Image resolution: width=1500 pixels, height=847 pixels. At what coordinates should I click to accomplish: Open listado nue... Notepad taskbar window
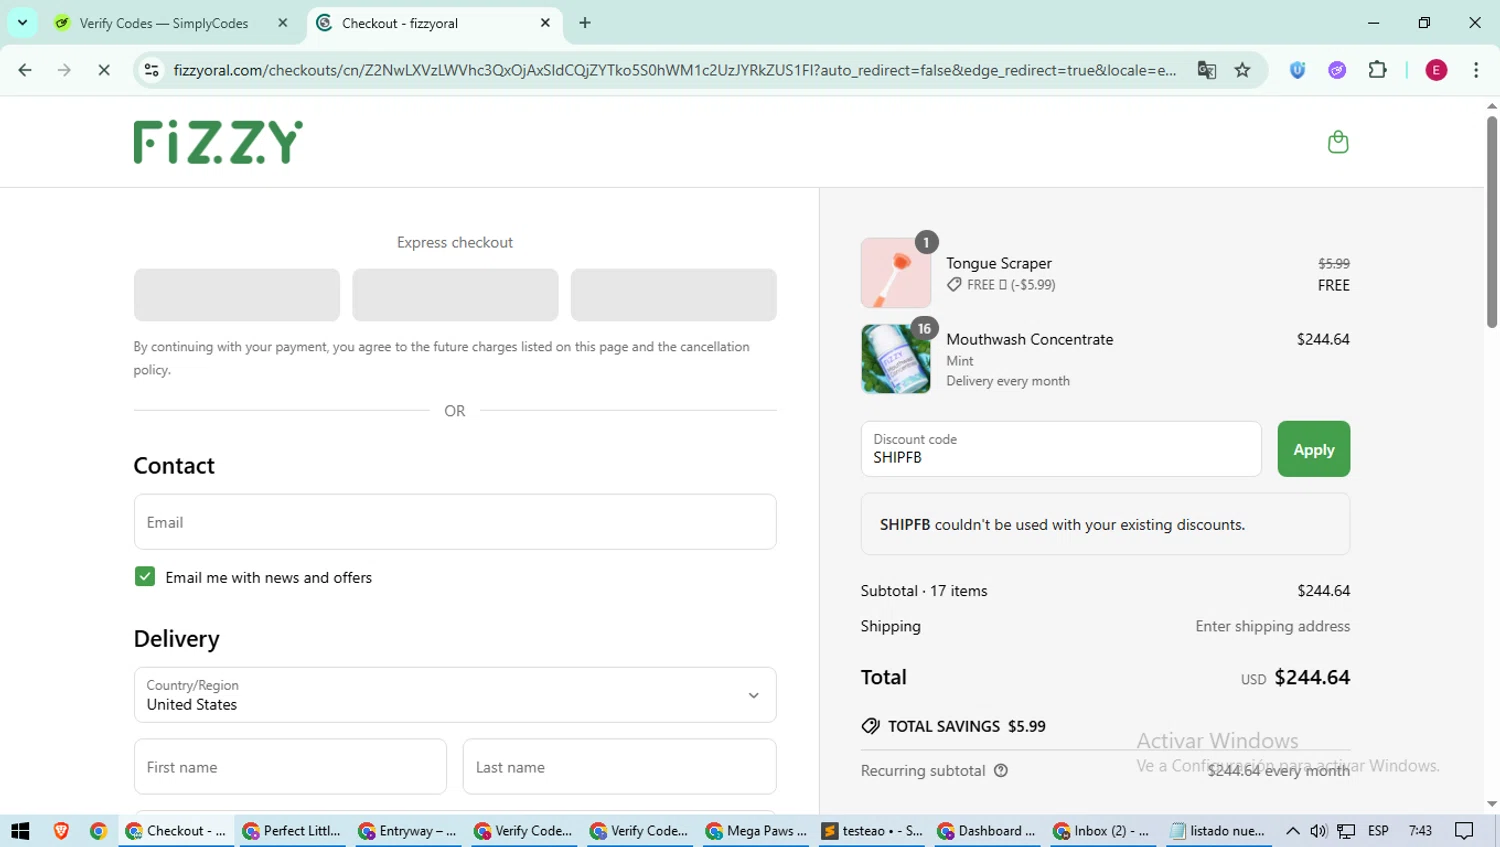[1218, 831]
